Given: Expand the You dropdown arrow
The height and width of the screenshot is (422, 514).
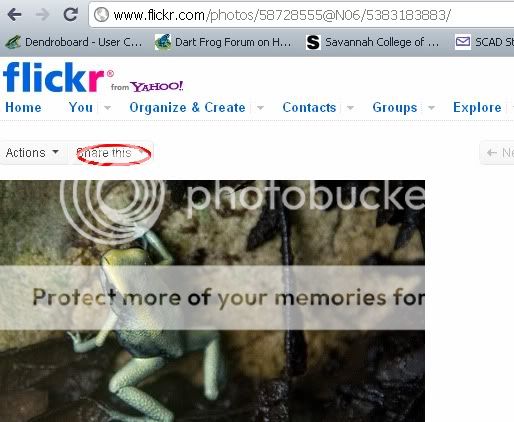Looking at the screenshot, I should [x=107, y=107].
